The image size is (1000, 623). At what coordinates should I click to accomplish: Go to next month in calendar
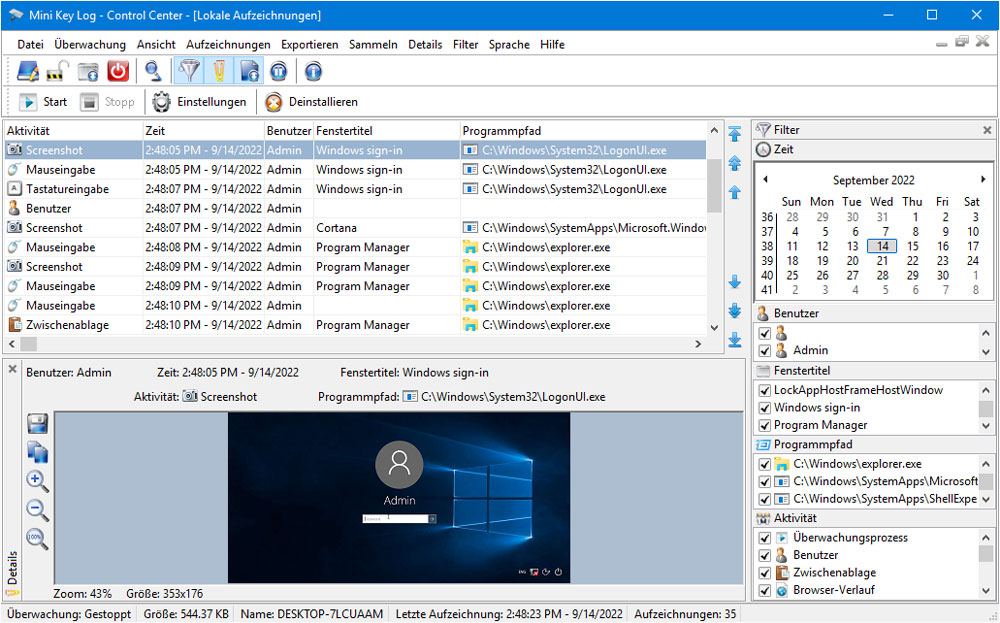(x=983, y=180)
